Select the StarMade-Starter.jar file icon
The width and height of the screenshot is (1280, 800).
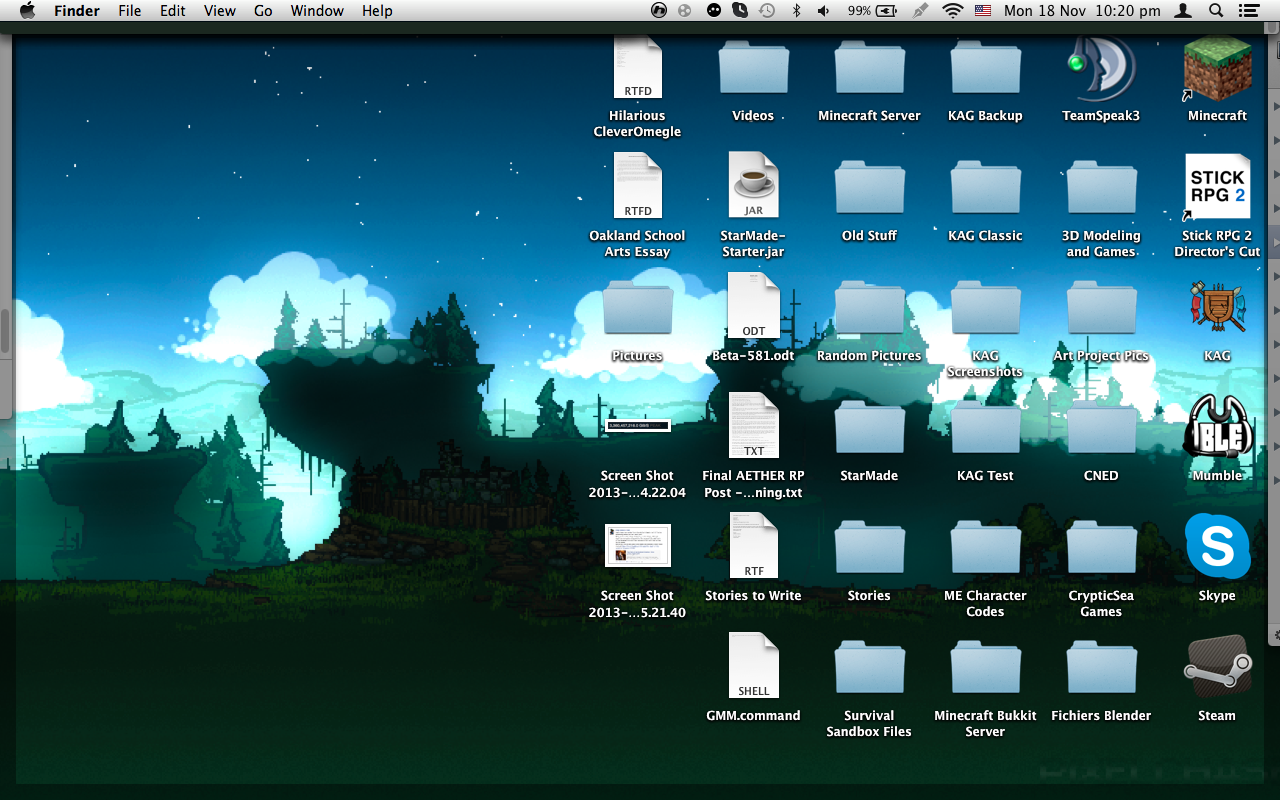[753, 185]
